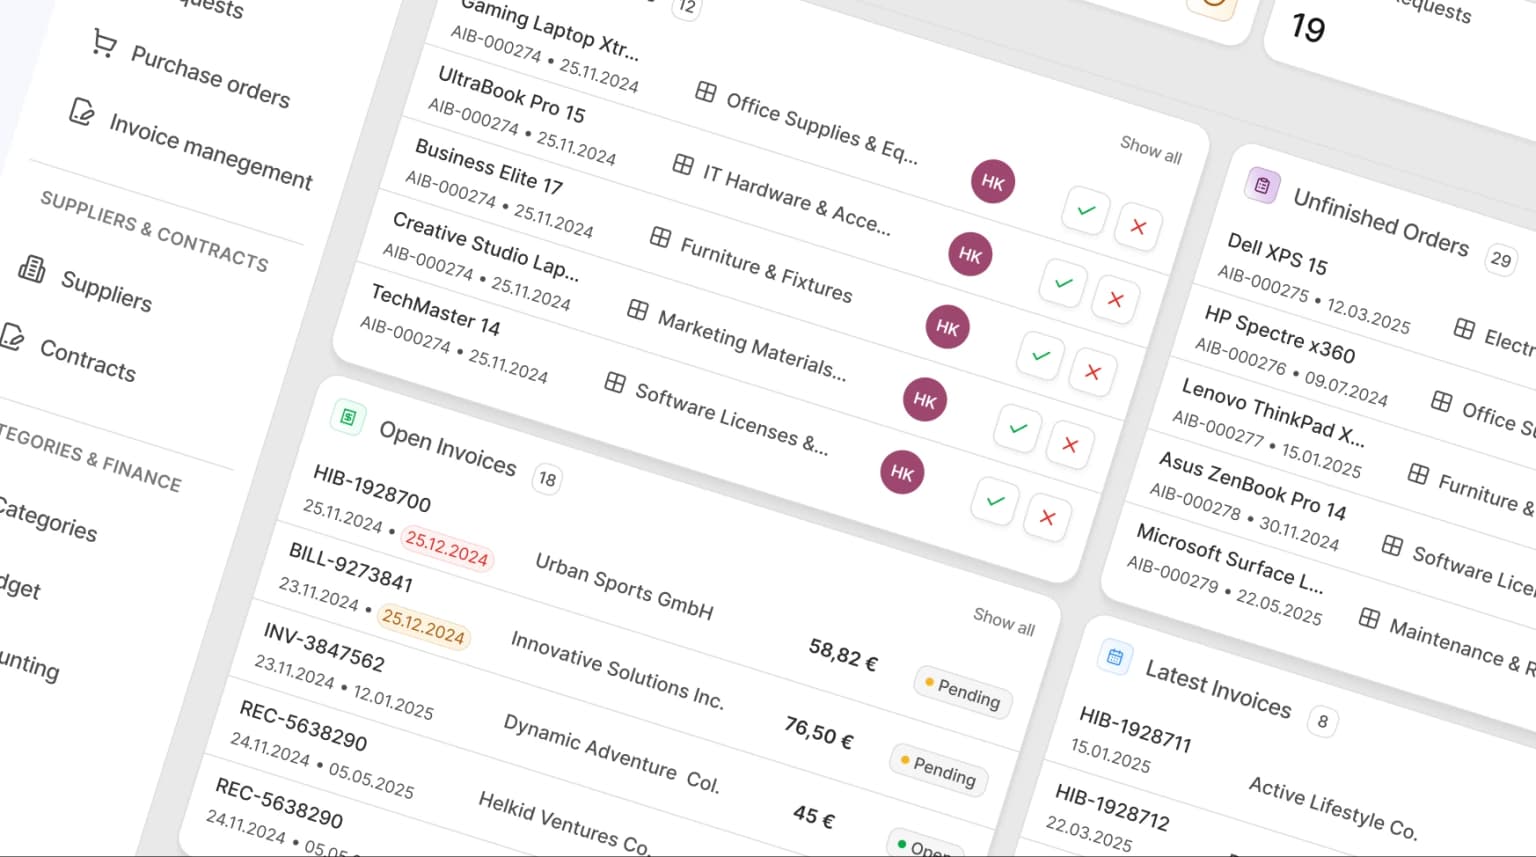
Task: Click the HK avatar on UltraBook Pro 15 row
Action: click(x=970, y=255)
